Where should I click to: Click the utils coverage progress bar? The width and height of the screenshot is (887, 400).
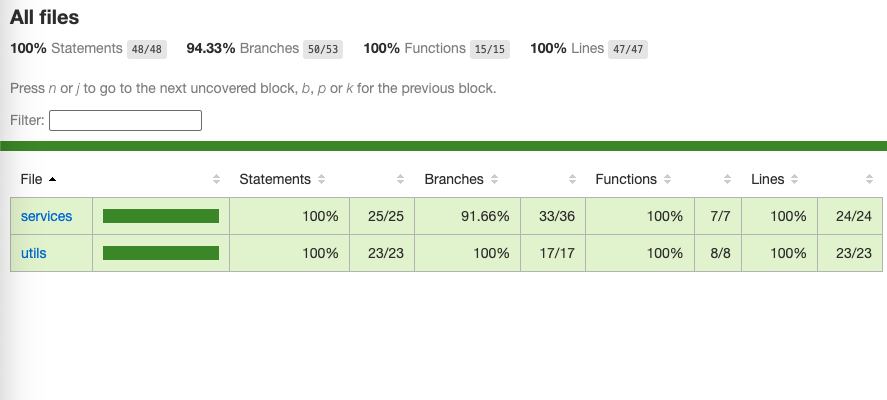click(161, 253)
